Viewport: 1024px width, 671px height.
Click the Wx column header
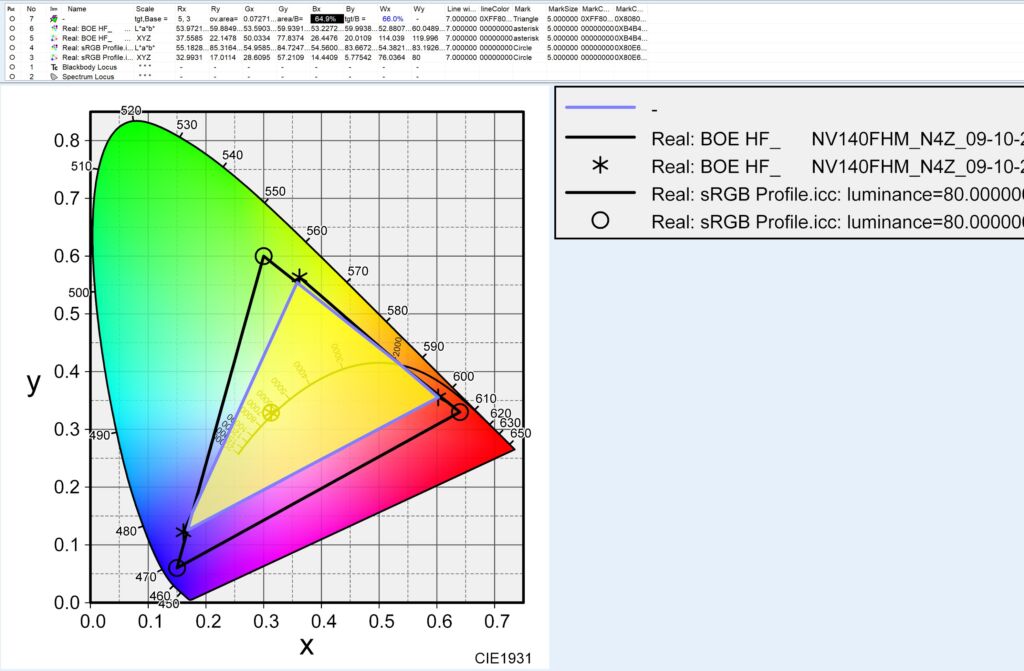click(385, 9)
